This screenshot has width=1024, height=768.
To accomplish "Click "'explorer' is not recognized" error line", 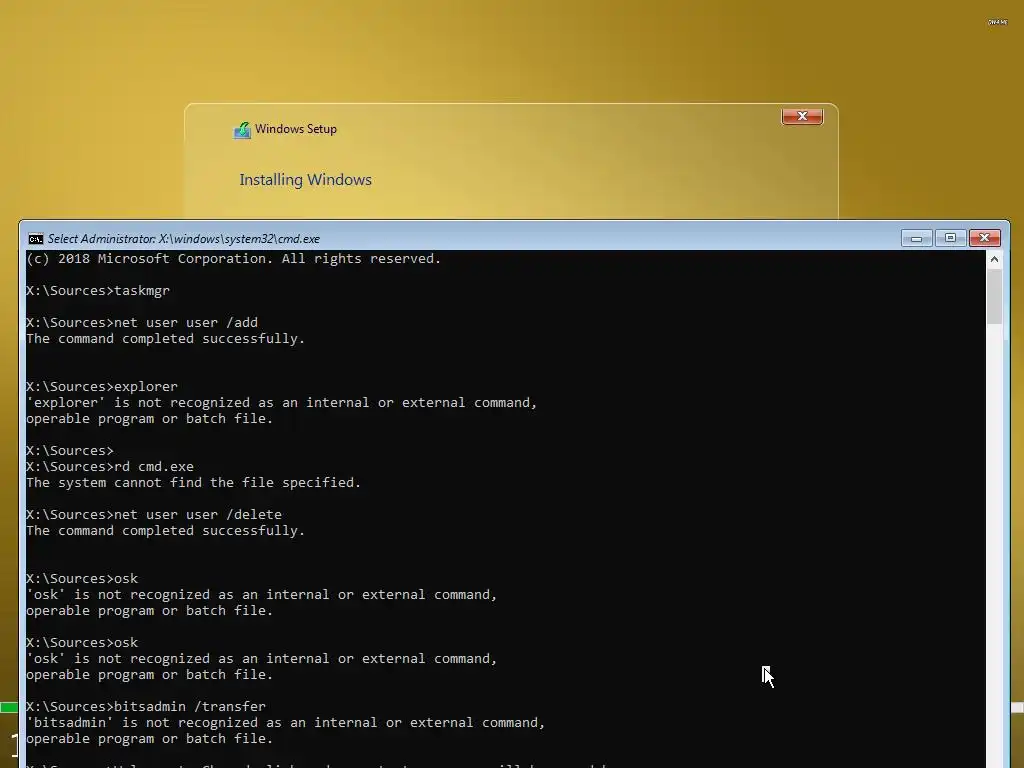I will coord(281,403).
